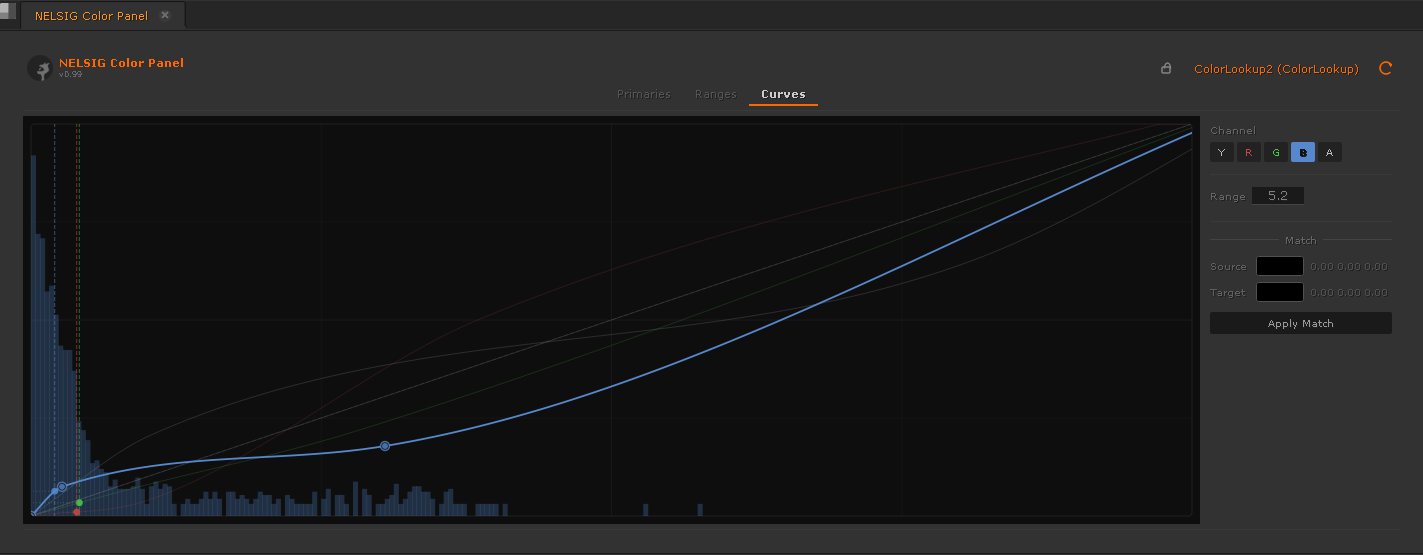Open the Source color swatch

coord(1280,266)
